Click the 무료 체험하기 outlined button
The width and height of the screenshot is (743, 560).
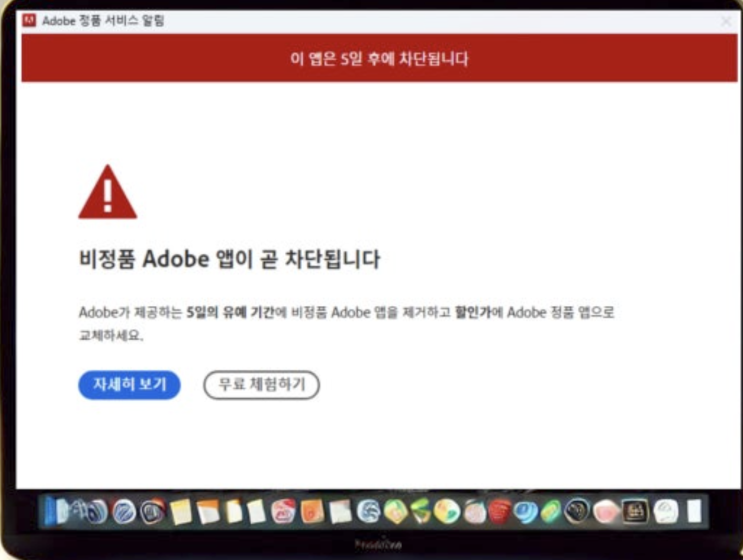click(x=262, y=385)
